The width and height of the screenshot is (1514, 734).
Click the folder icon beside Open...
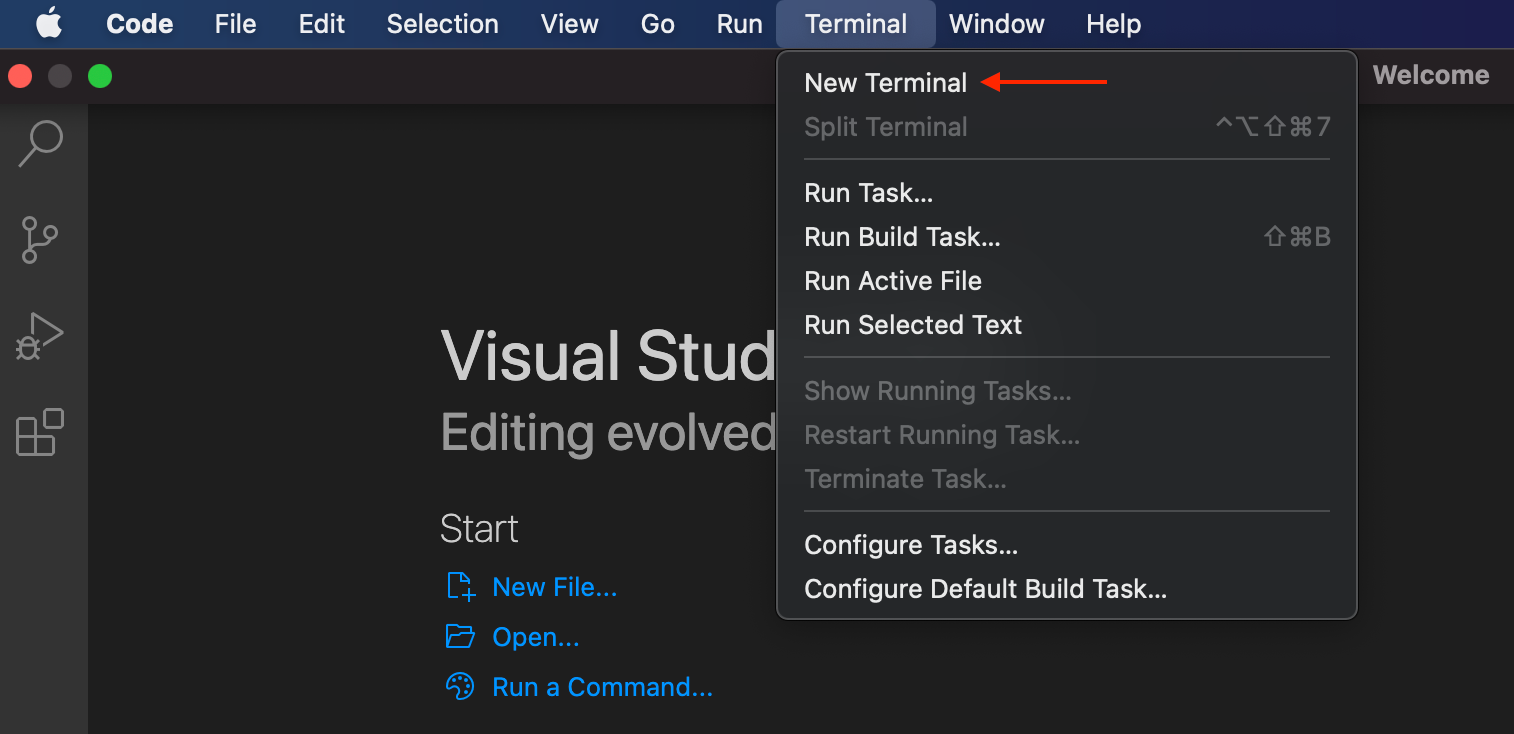[460, 637]
